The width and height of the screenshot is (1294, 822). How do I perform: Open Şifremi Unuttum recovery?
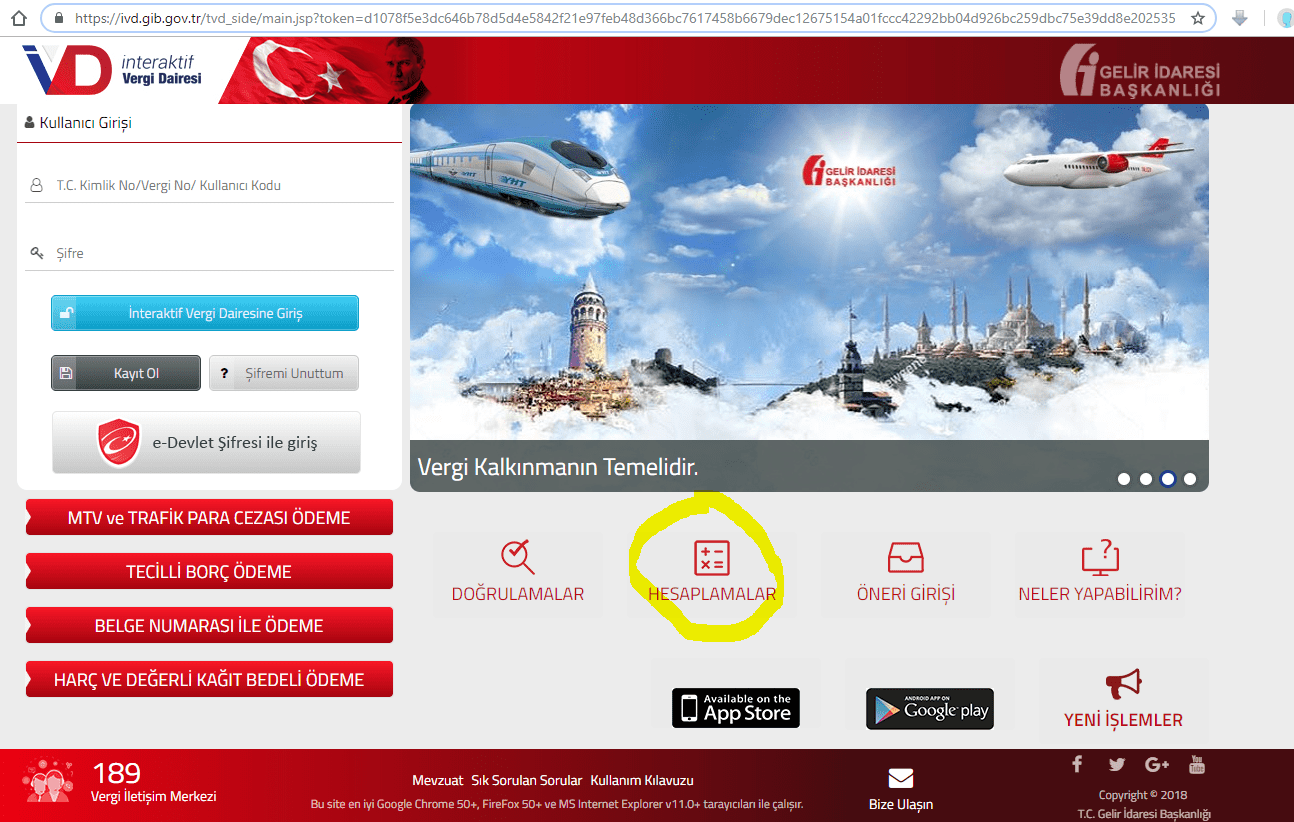click(x=283, y=372)
